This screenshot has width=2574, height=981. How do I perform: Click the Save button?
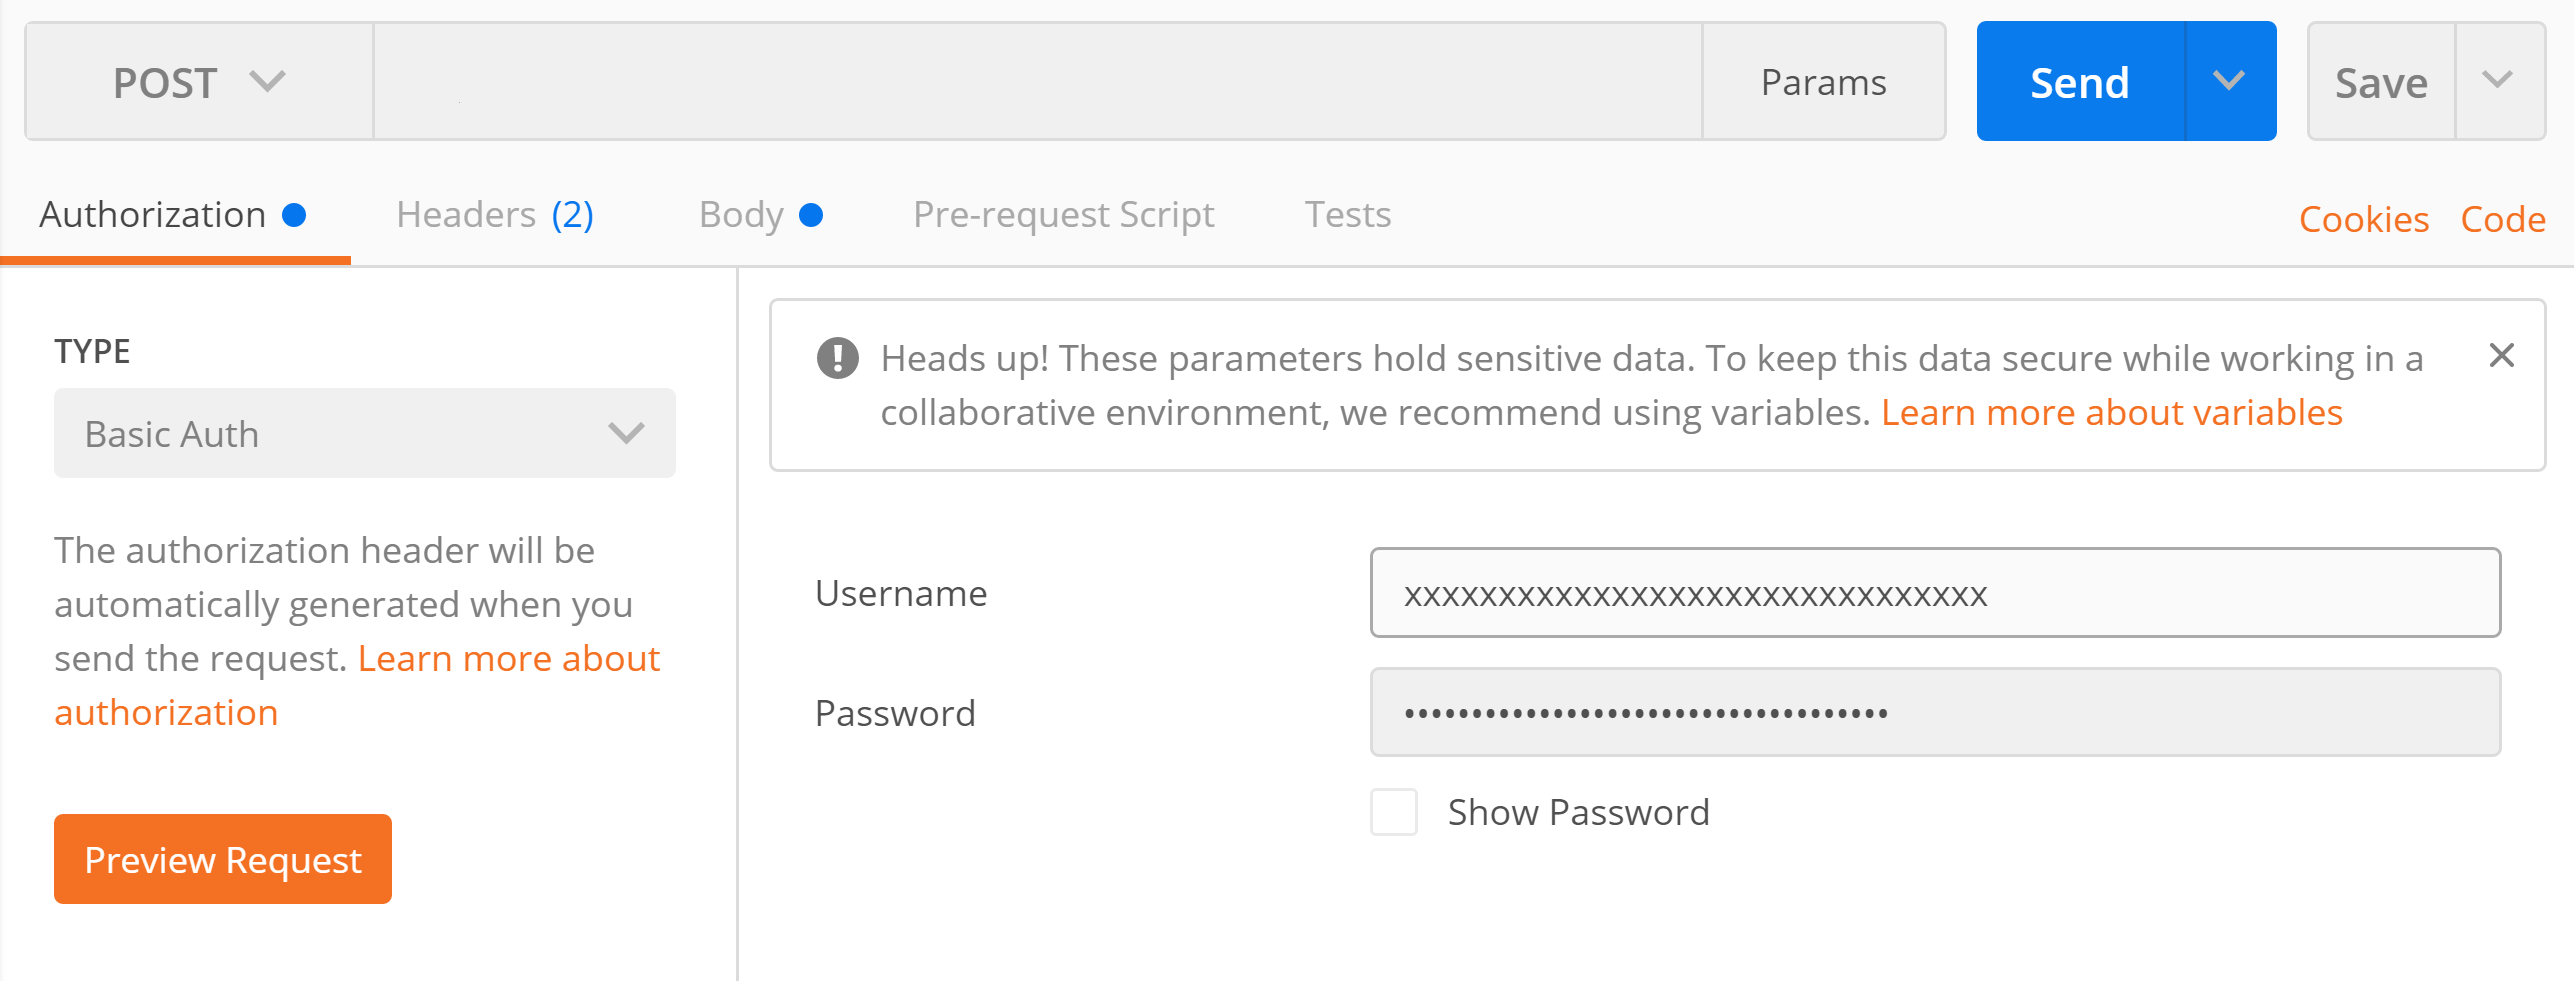click(x=2381, y=82)
